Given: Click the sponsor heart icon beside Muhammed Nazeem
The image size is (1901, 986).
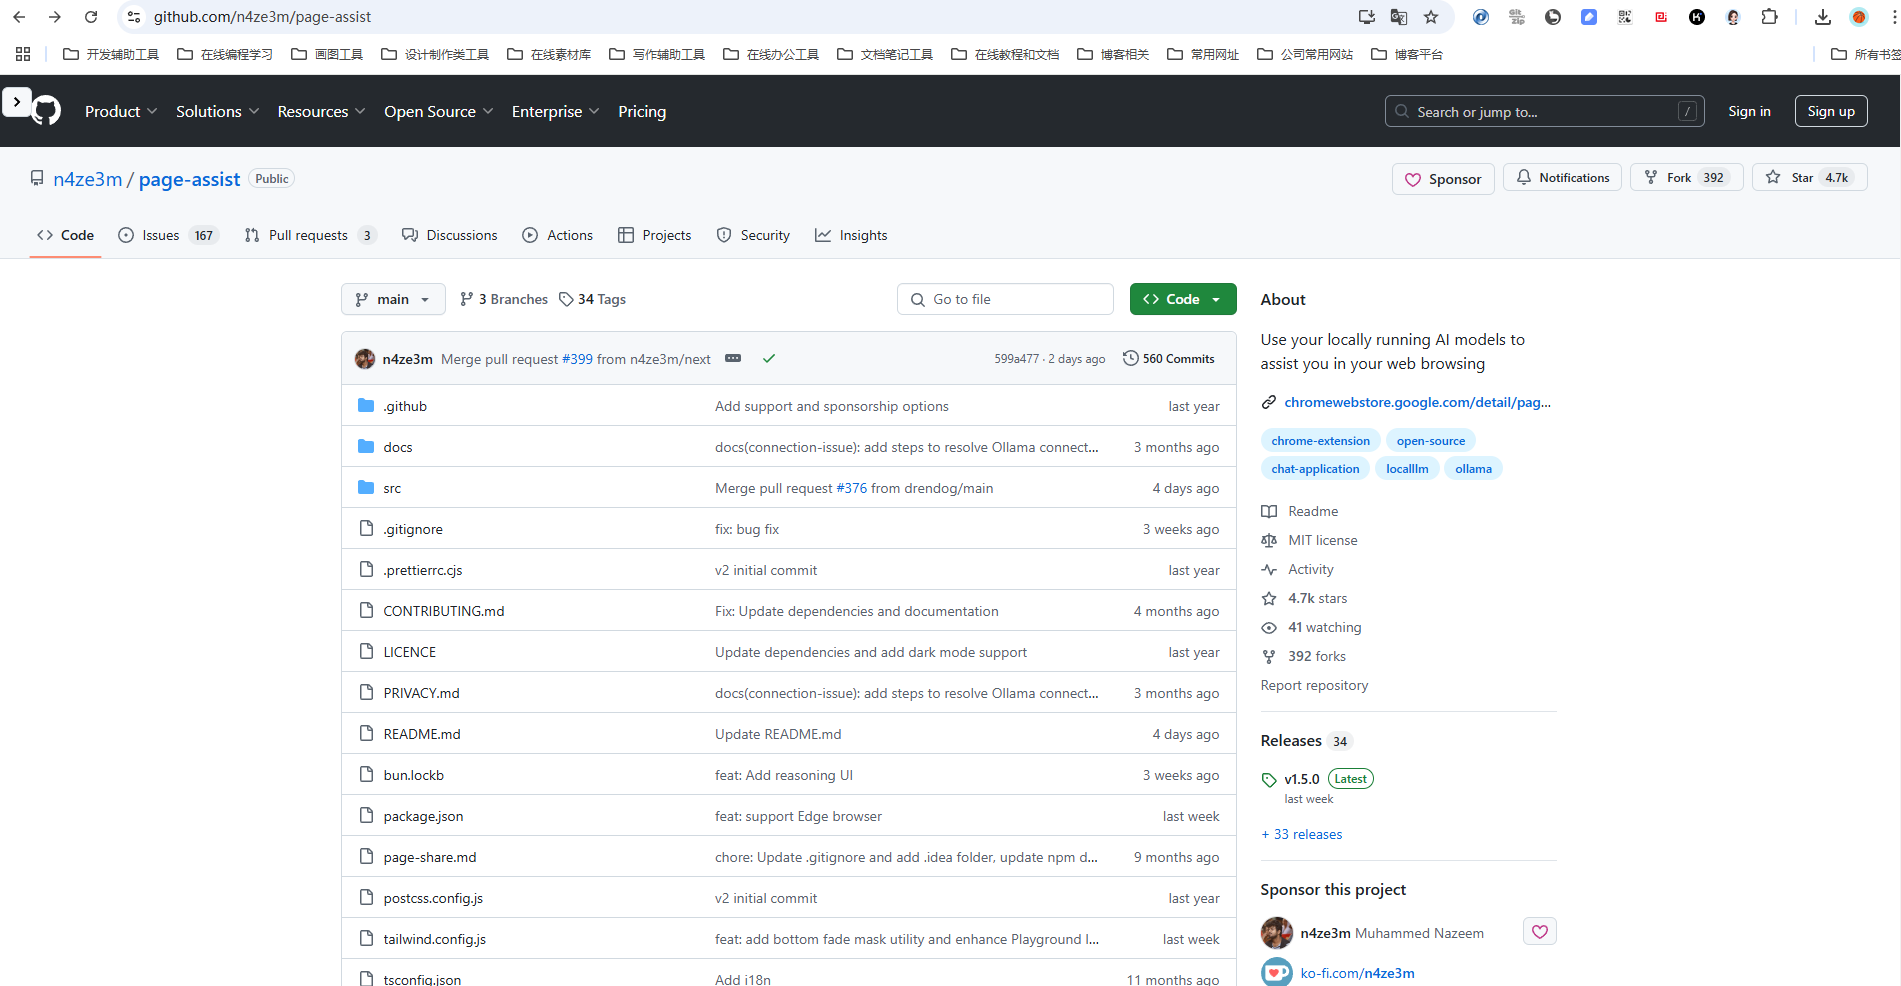Looking at the screenshot, I should click(x=1540, y=932).
